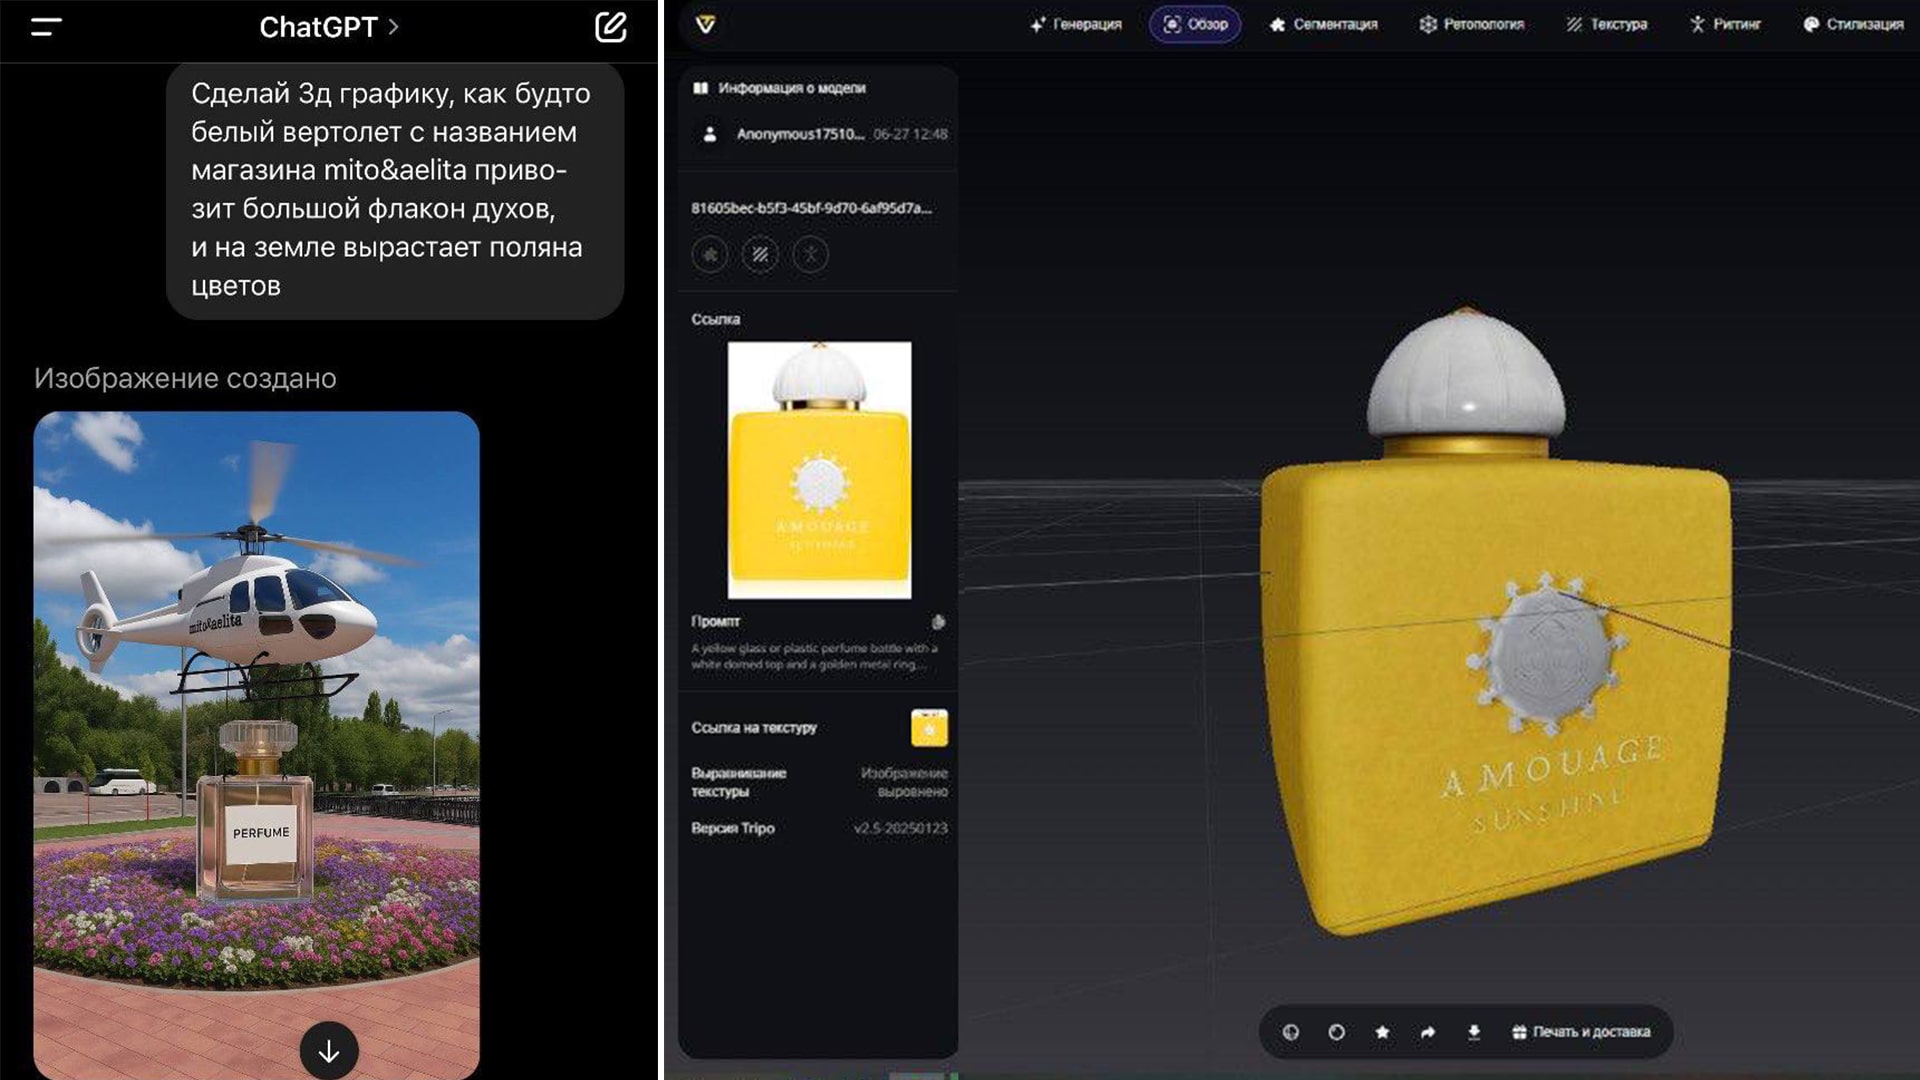The height and width of the screenshot is (1080, 1920).
Task: Switch to the Ретопология tab
Action: point(1472,24)
